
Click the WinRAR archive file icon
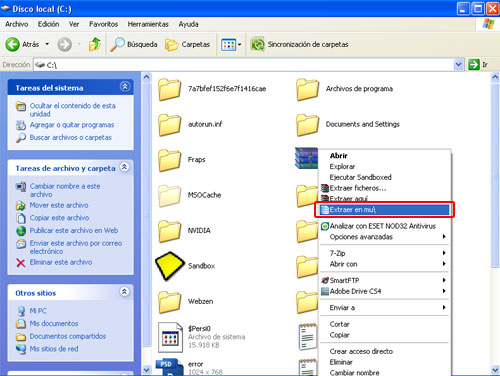pyautogui.click(x=306, y=158)
